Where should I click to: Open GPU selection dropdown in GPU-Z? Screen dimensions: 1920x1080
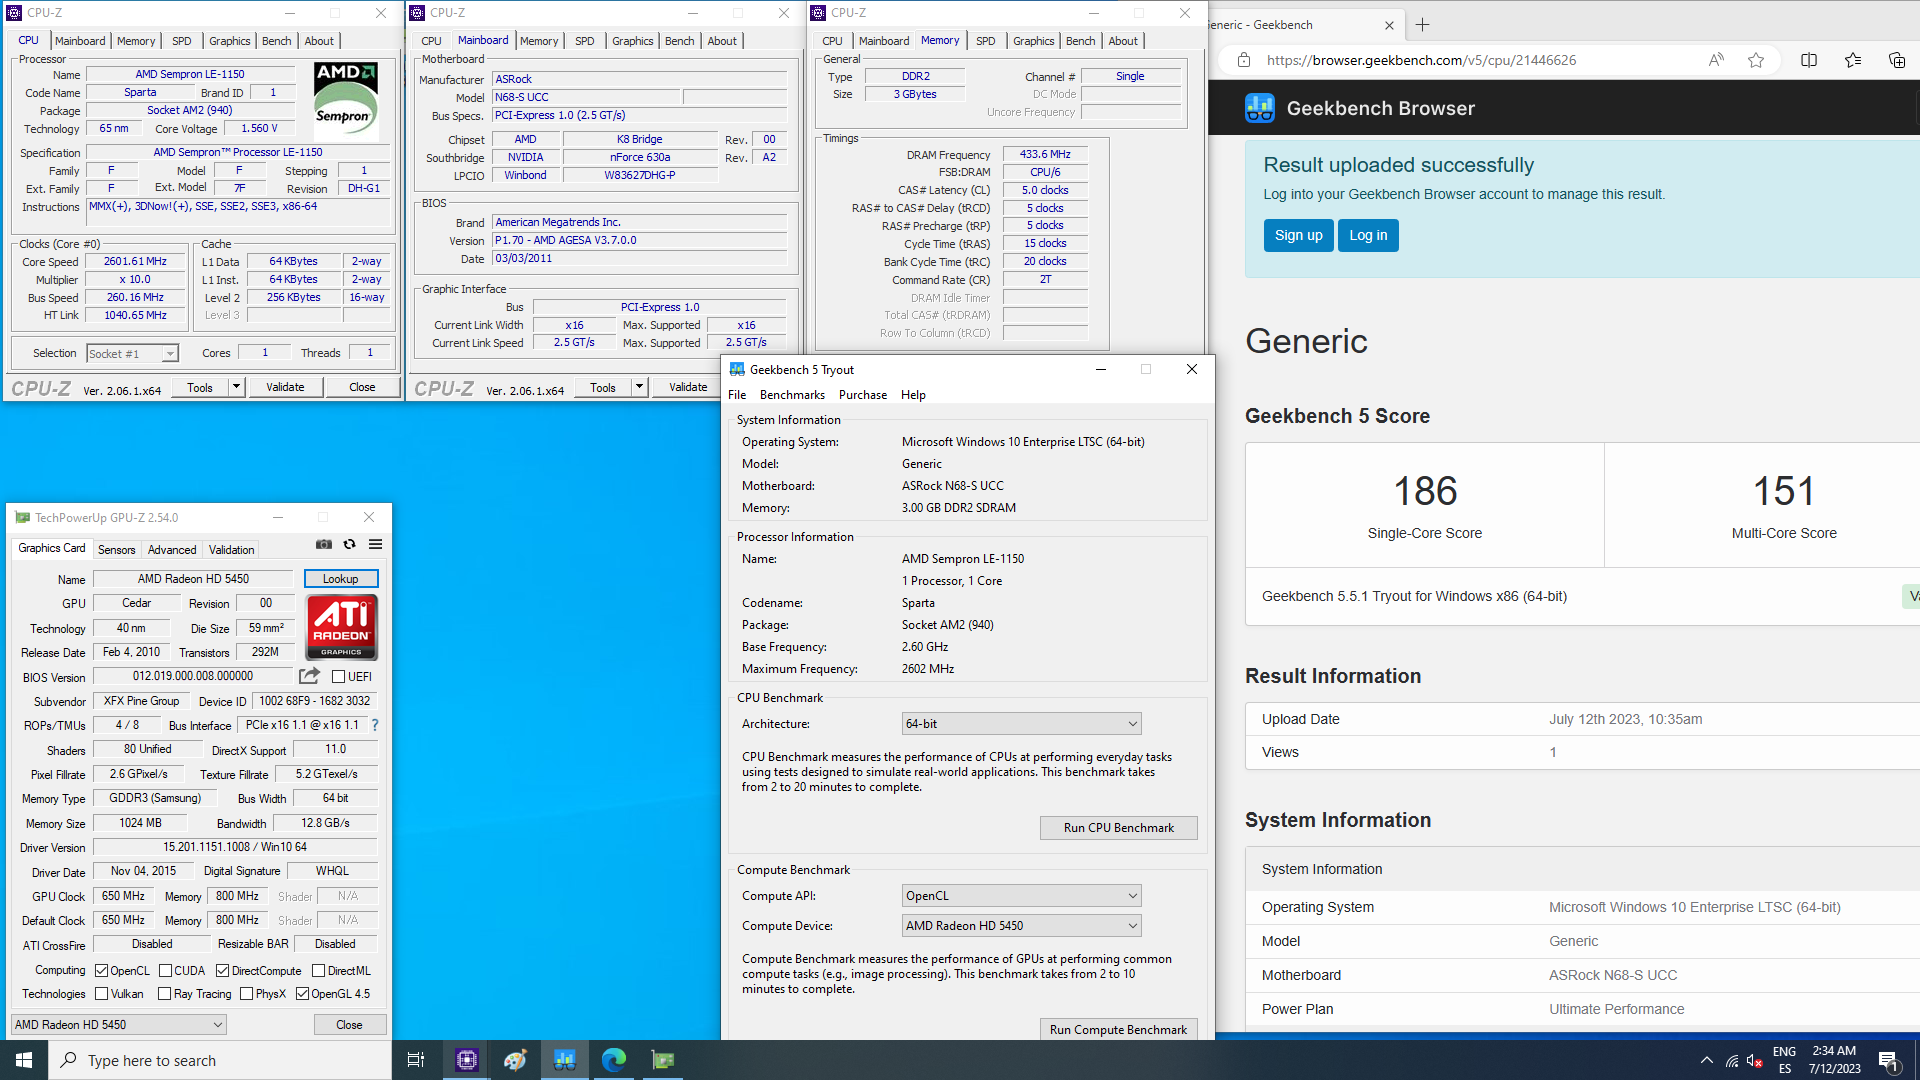point(119,1025)
